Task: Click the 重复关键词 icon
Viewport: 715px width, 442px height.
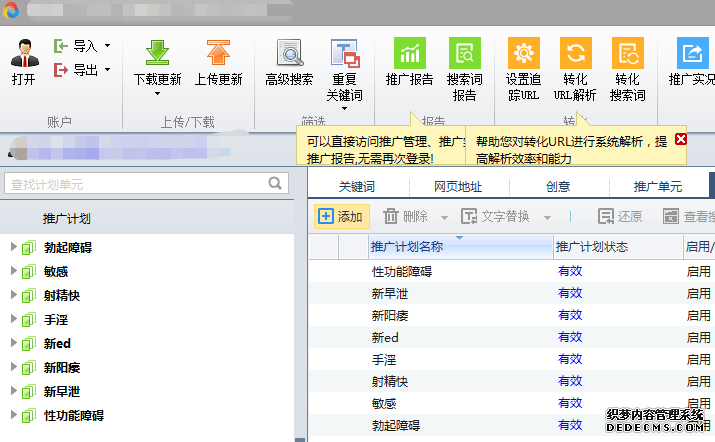Action: click(345, 54)
